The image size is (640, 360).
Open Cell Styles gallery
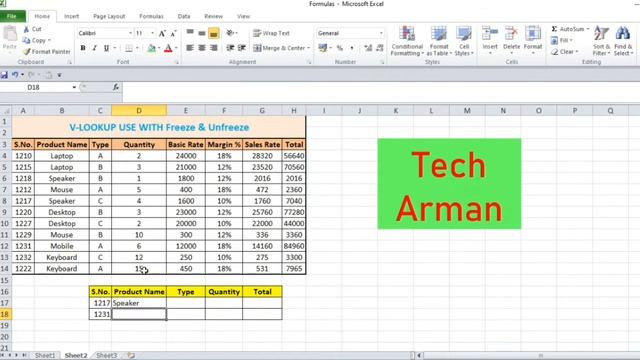pyautogui.click(x=464, y=41)
